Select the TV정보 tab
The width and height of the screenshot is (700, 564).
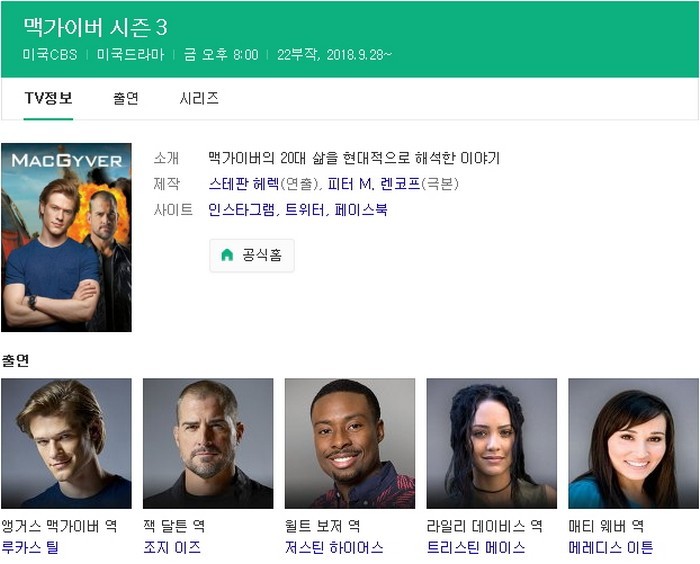point(48,98)
